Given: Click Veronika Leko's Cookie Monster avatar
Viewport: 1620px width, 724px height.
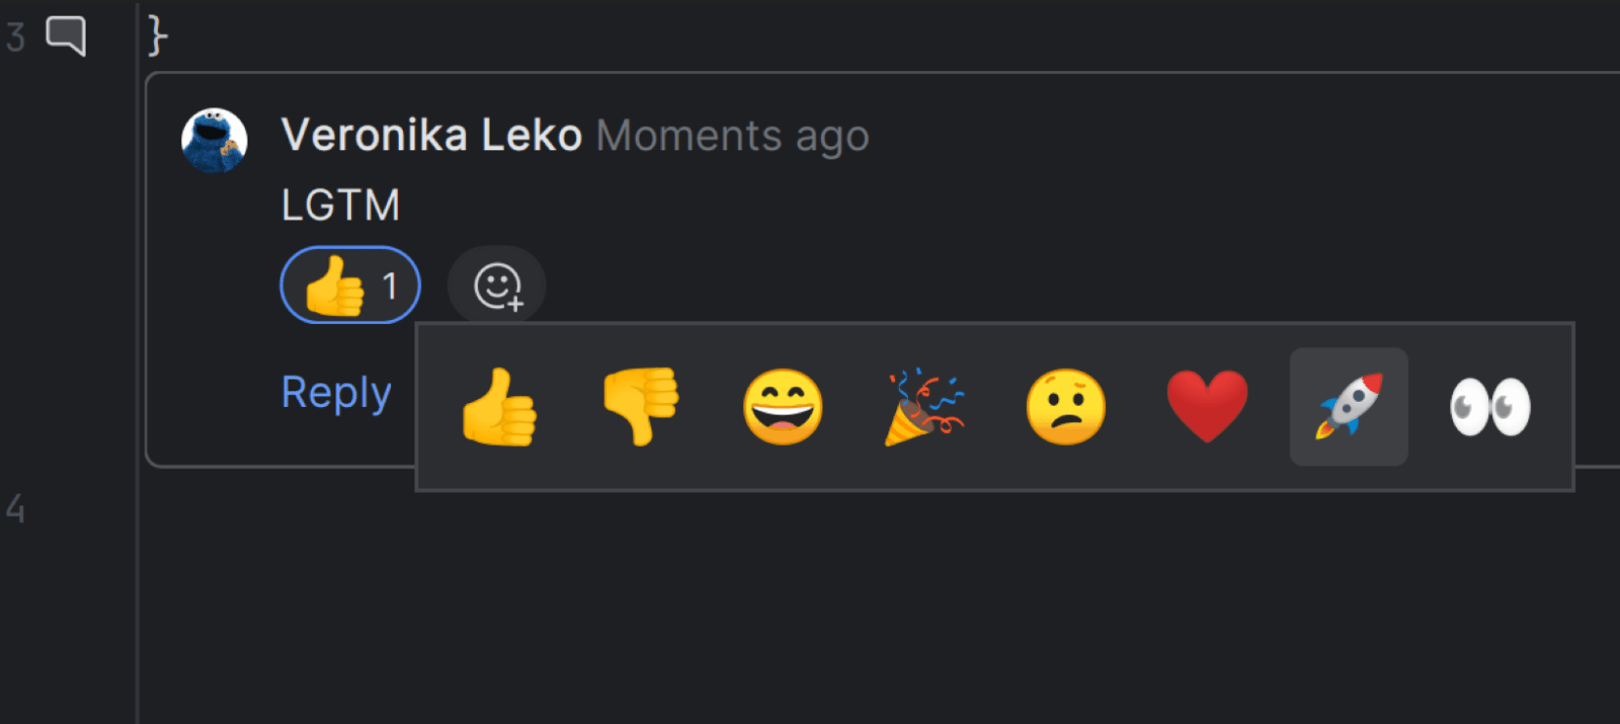Looking at the screenshot, I should pyautogui.click(x=214, y=140).
